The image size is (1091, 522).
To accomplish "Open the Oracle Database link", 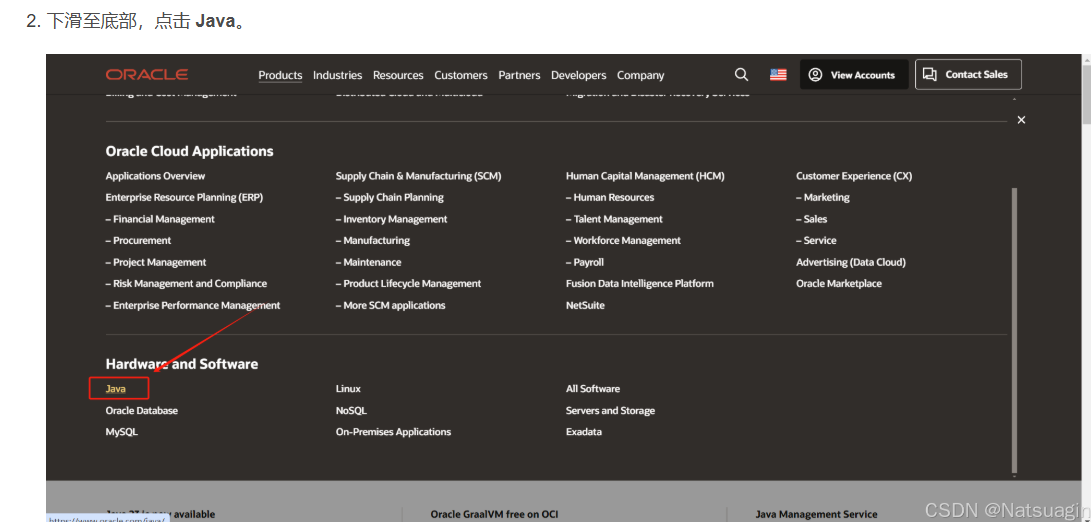I will tap(141, 411).
